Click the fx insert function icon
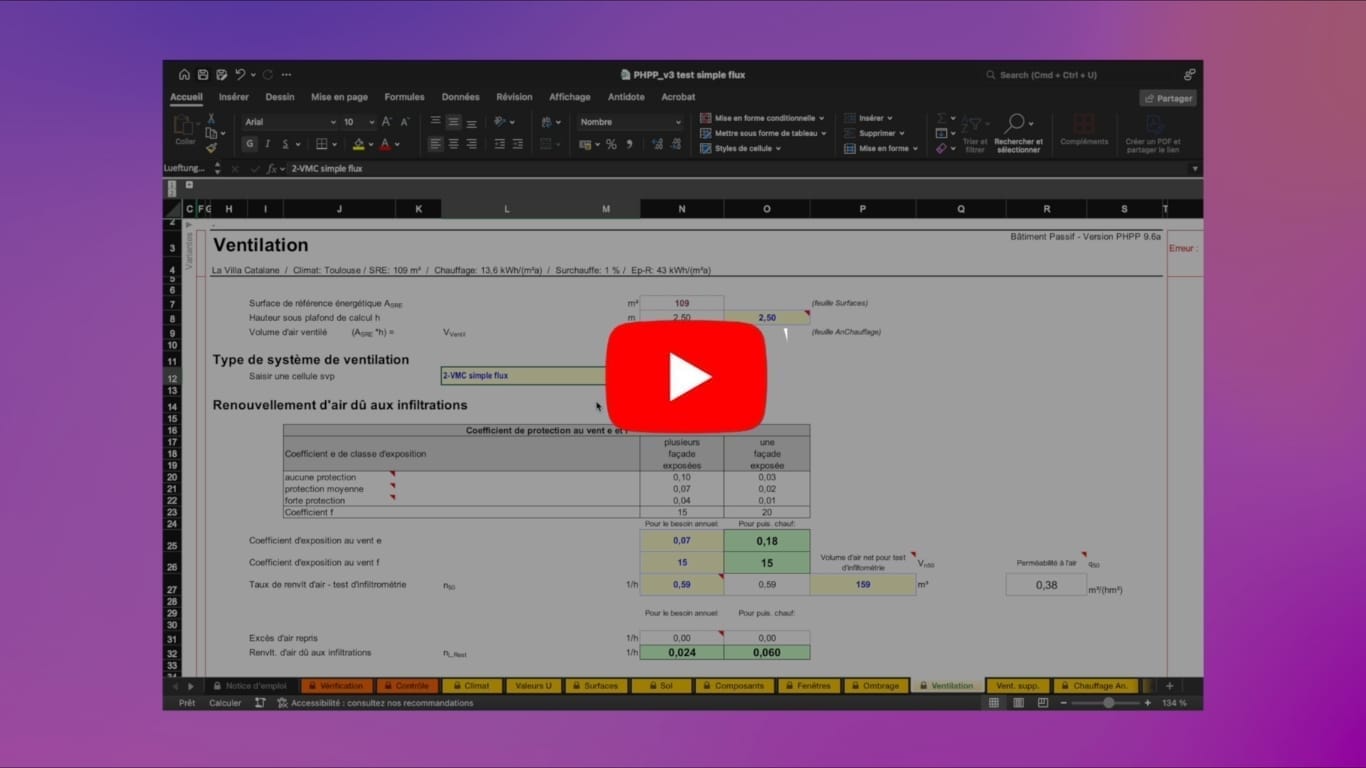Viewport: 1366px width, 768px height. click(272, 169)
